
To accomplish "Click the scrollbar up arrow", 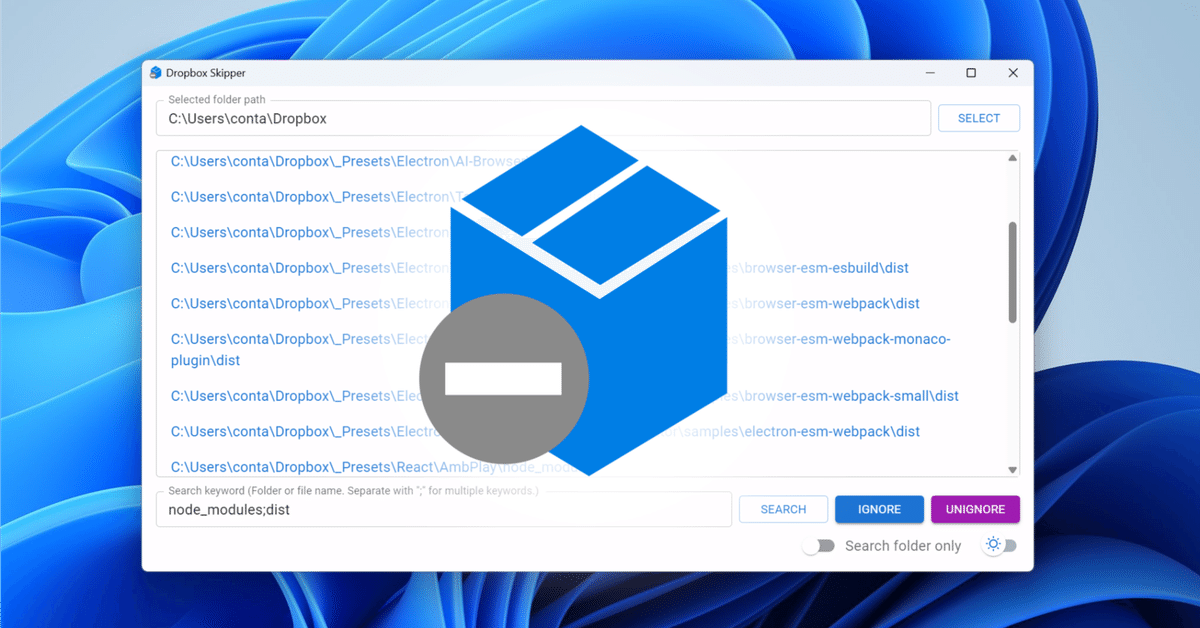I will 1012,156.
